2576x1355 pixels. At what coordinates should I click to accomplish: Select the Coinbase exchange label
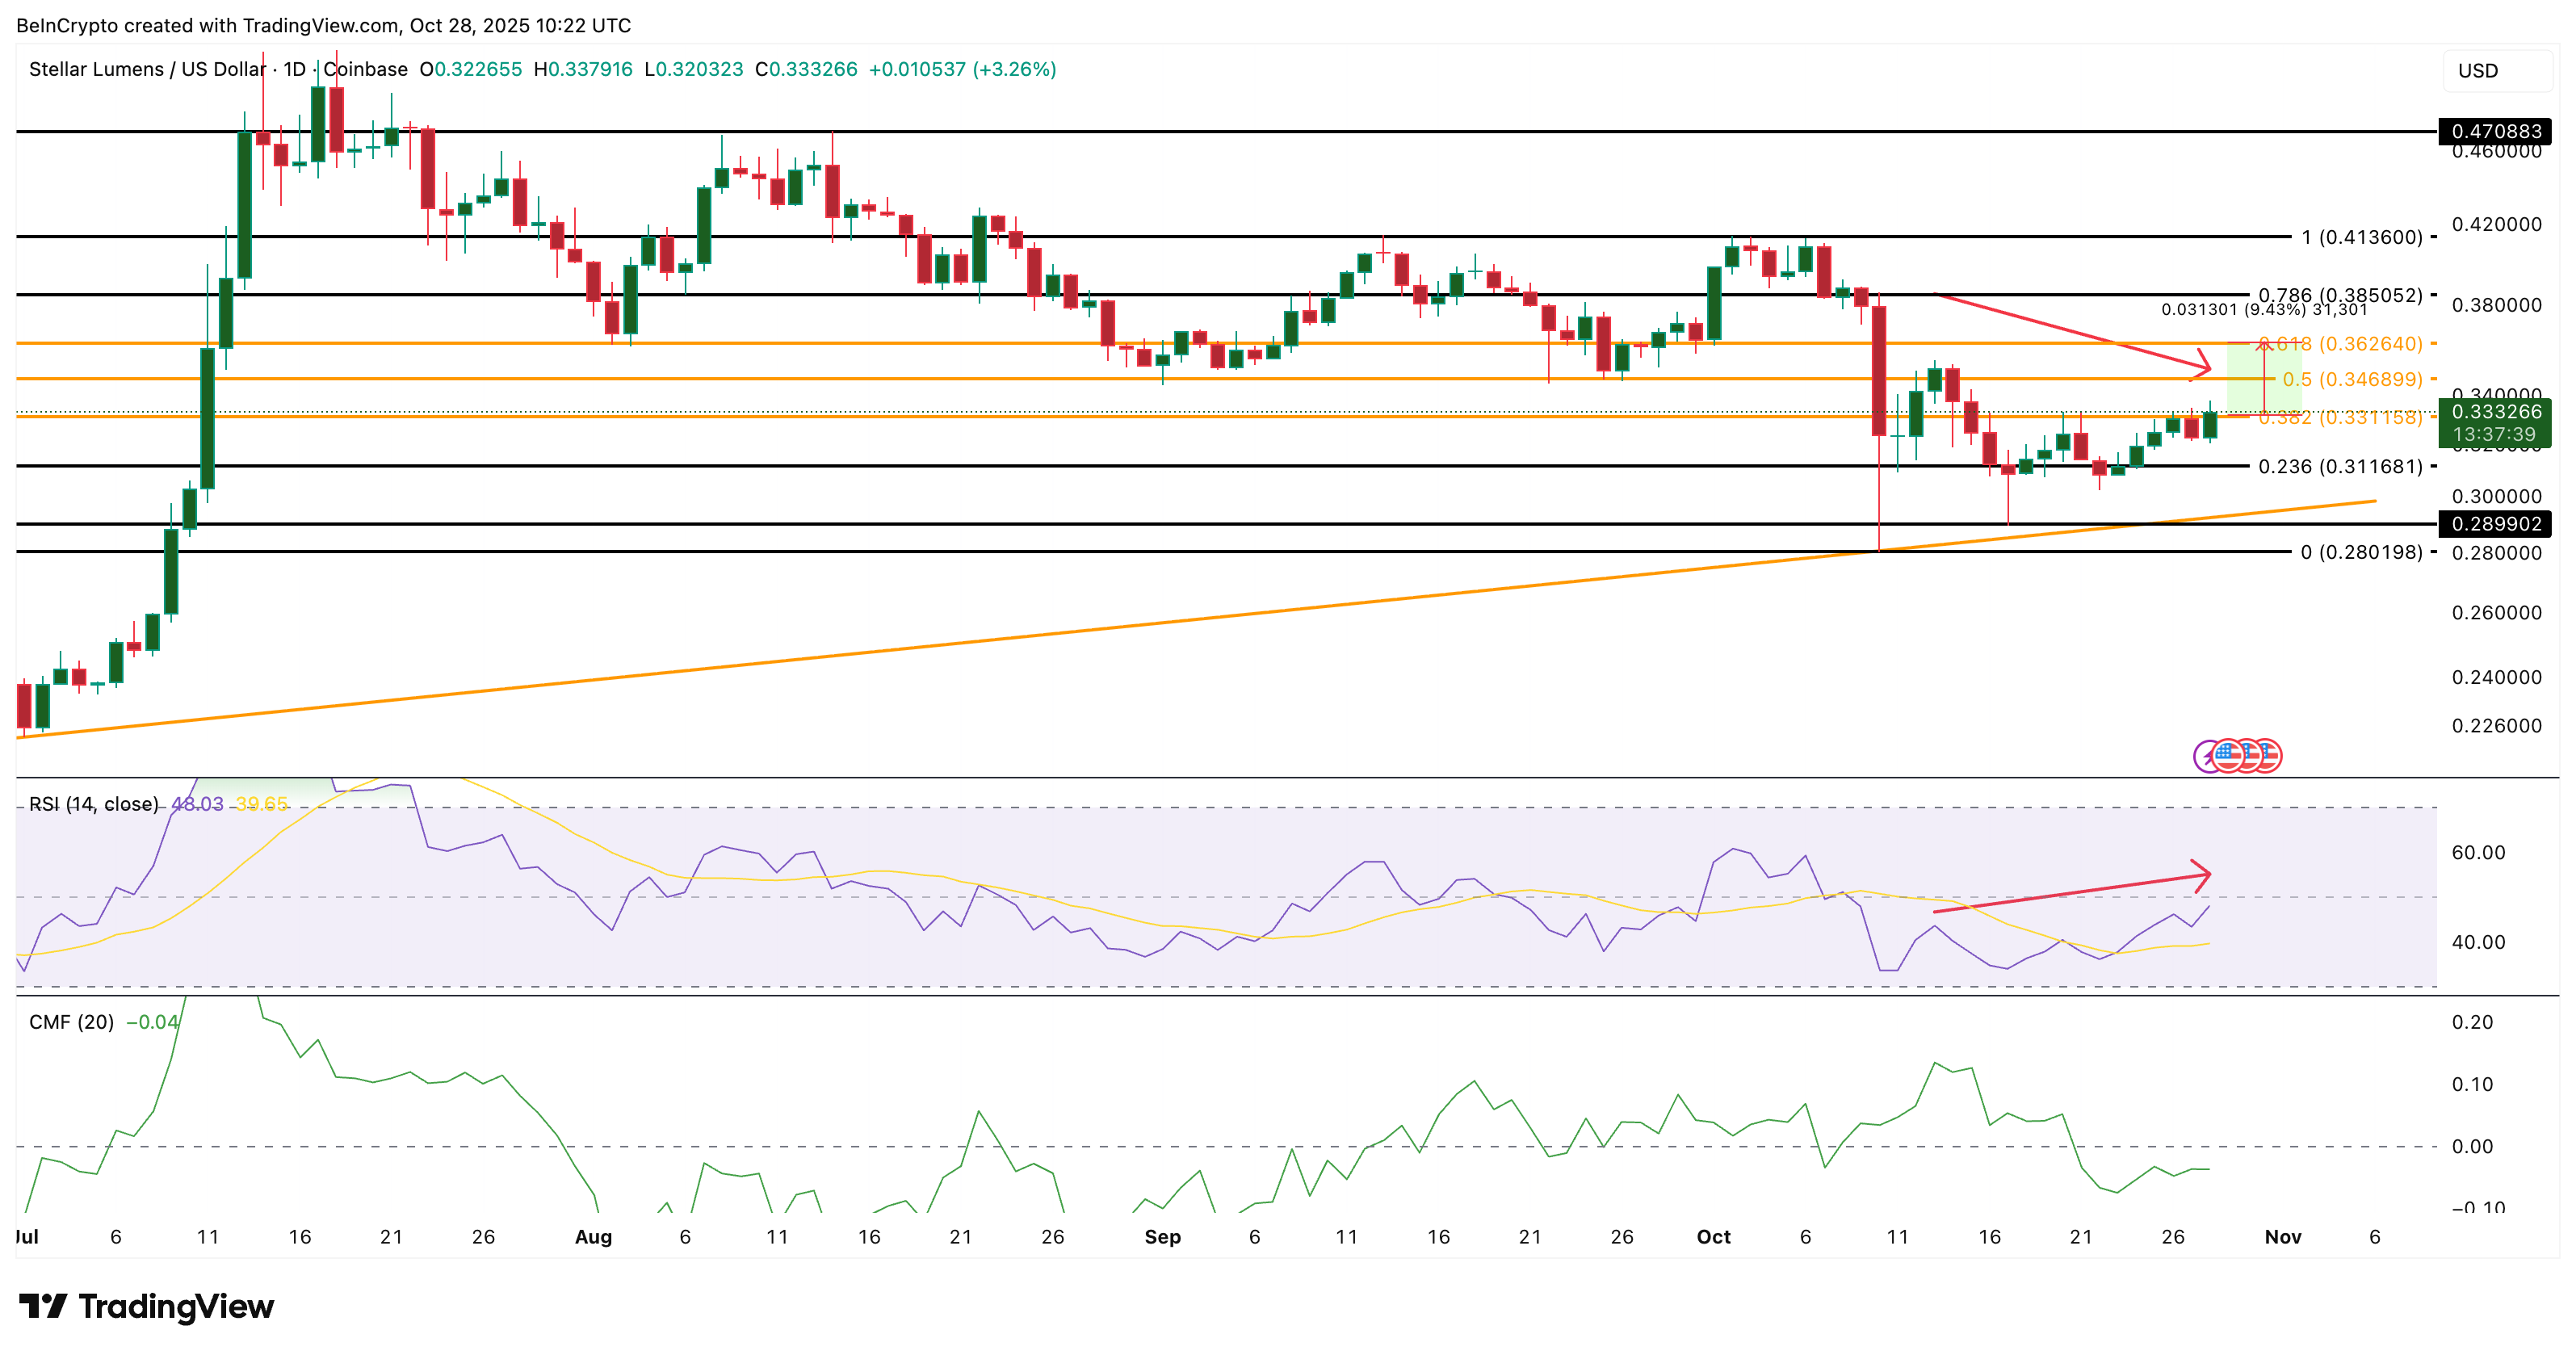pos(366,70)
